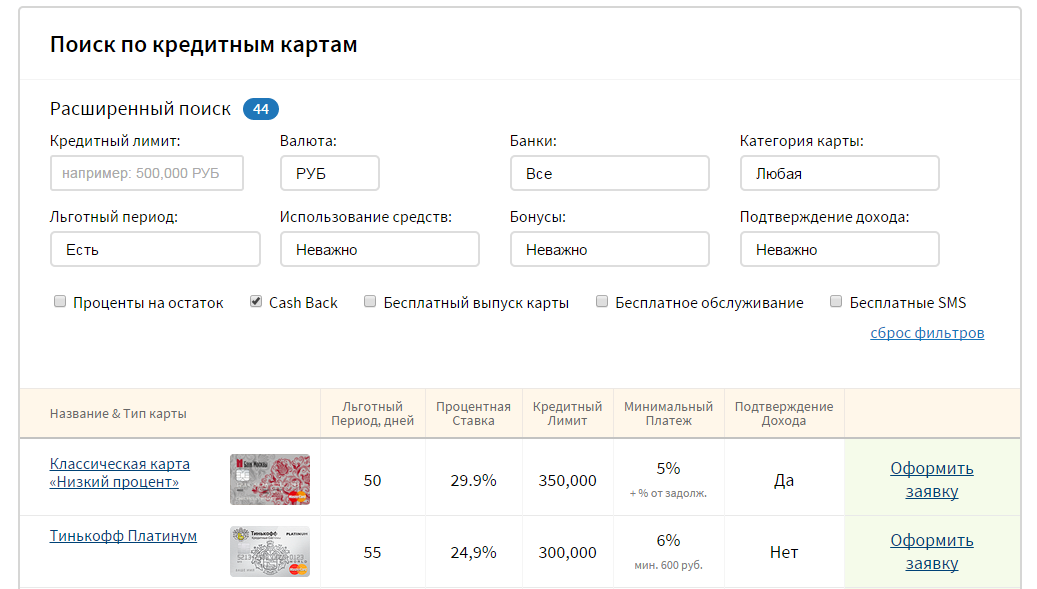1037x589 pixels.
Task: Tick the Бесплатный выпуск карты checkbox
Action: pos(370,301)
